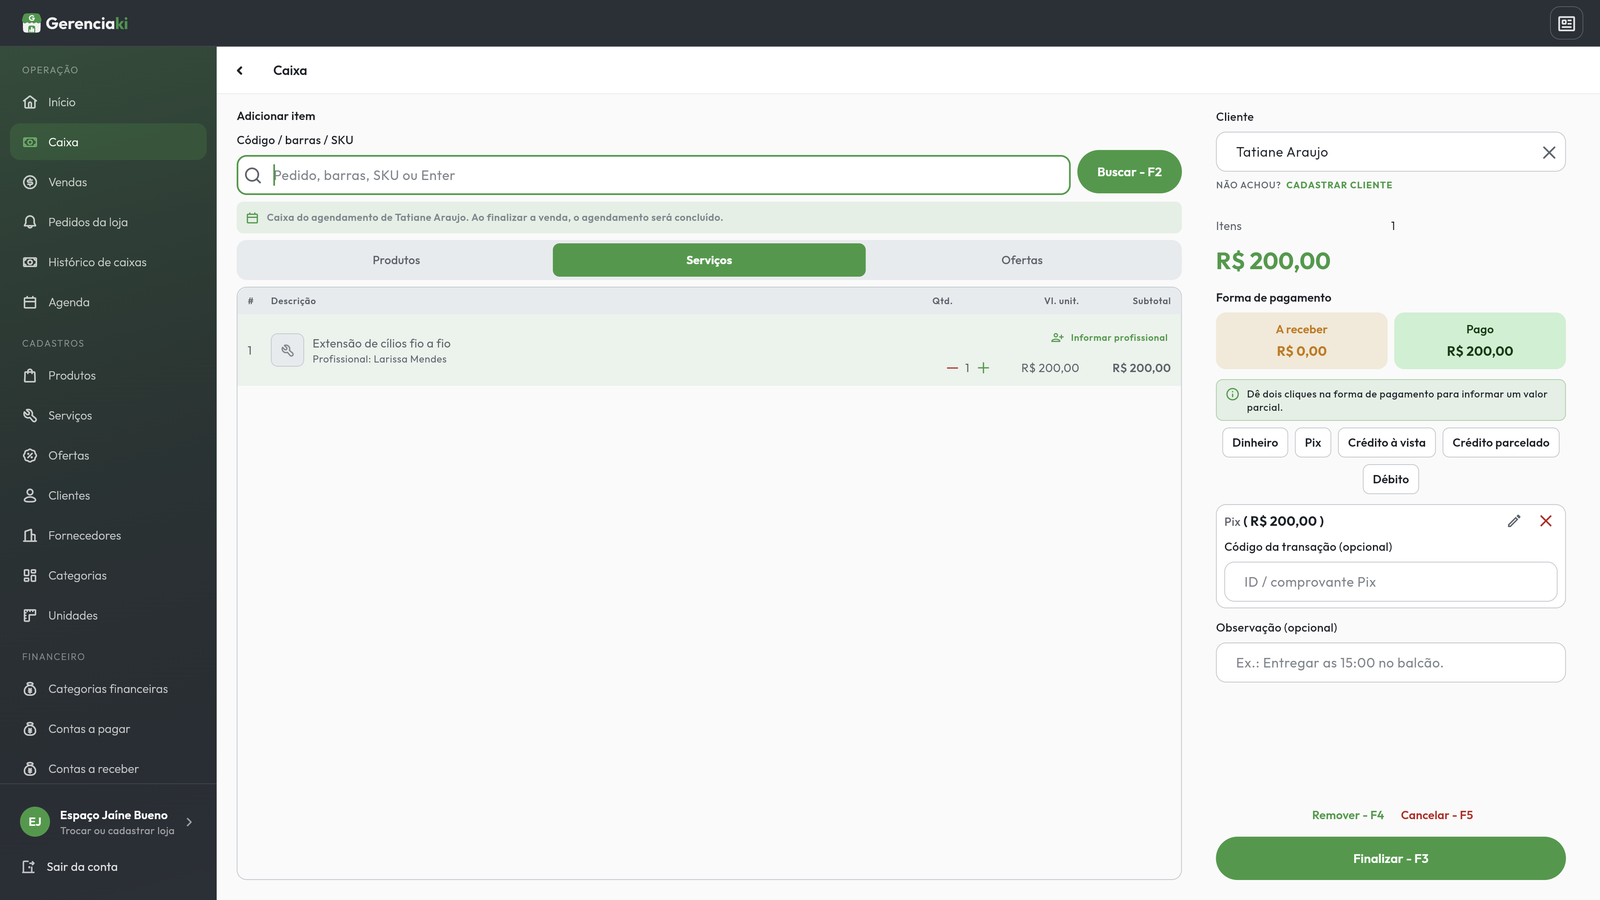Increase quantity of Extensão de cílios
The width and height of the screenshot is (1600, 900).
pyautogui.click(x=984, y=368)
